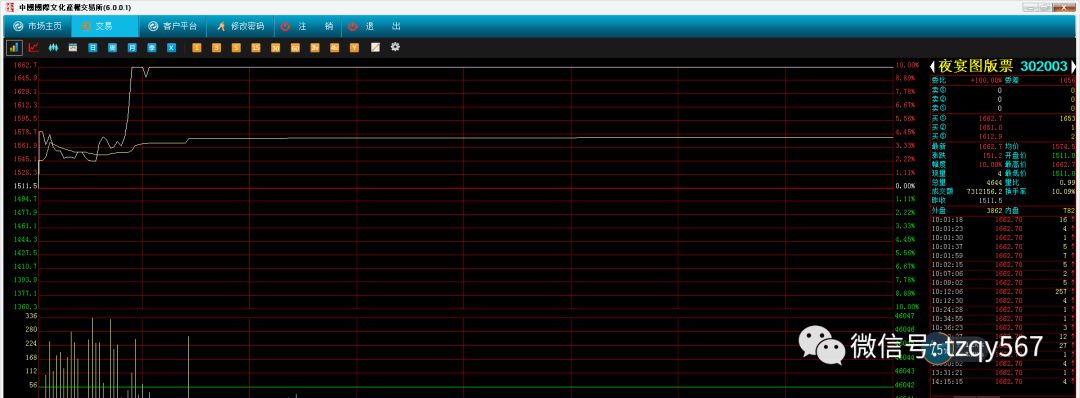Show previous stock with left arrow
Image resolution: width=1080 pixels, height=398 pixels.
click(932, 66)
